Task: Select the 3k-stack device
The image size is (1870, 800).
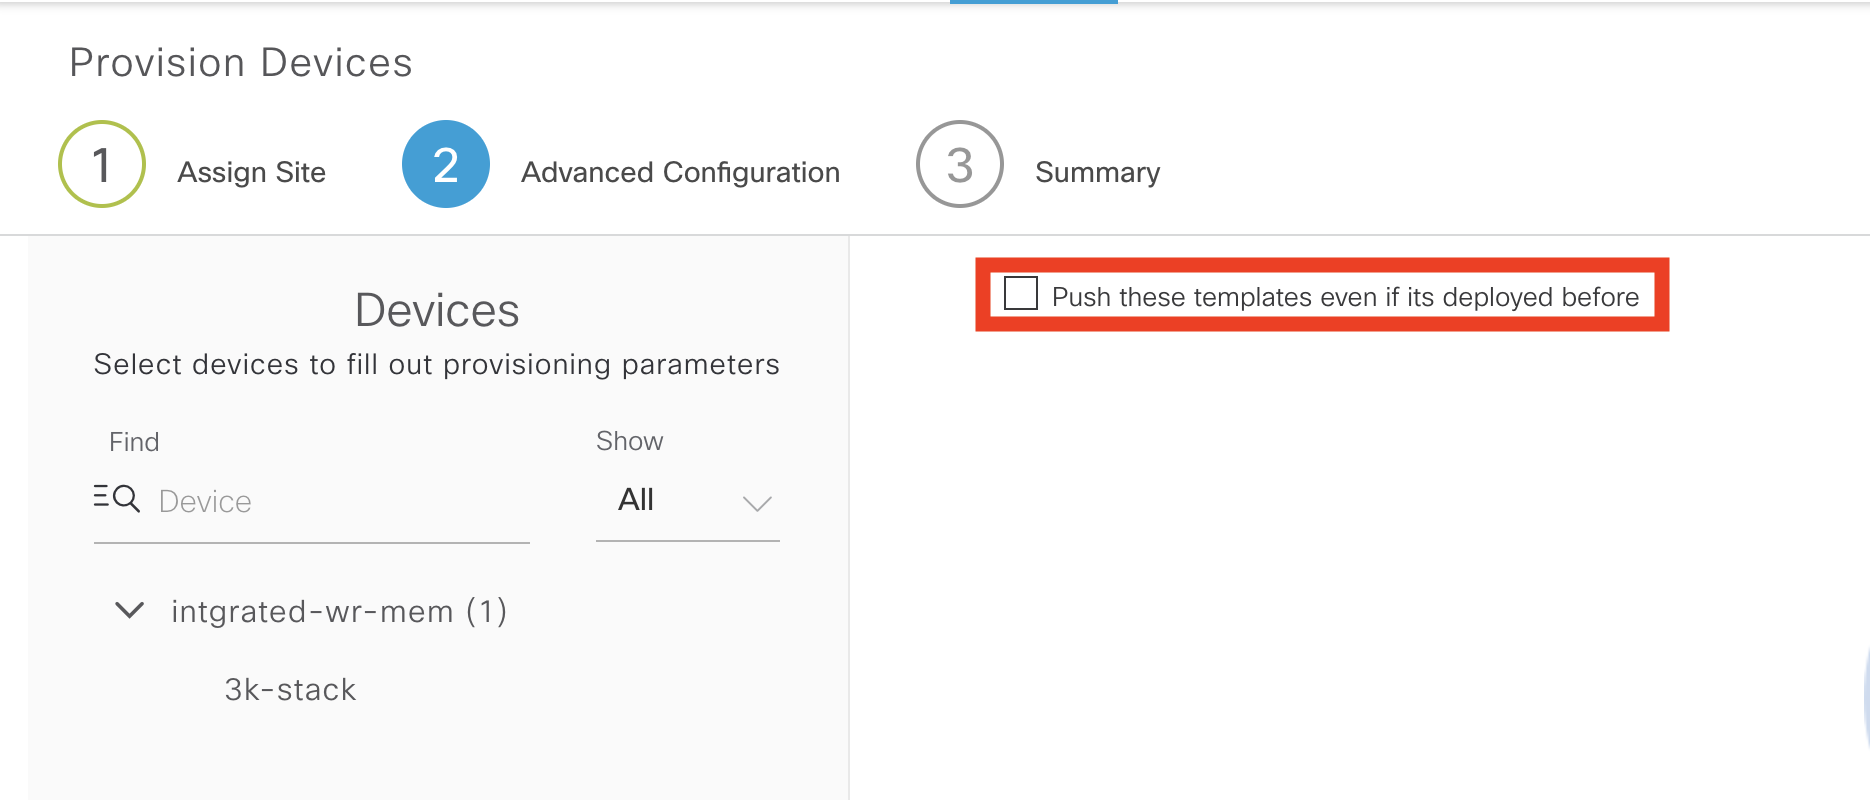Action: pos(290,689)
